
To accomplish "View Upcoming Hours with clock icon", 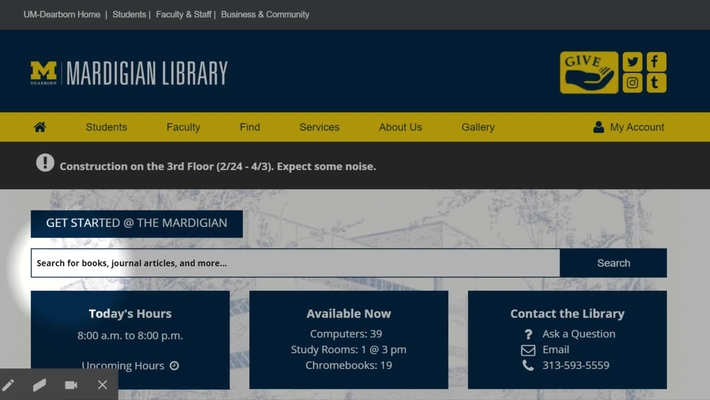I will pos(130,366).
